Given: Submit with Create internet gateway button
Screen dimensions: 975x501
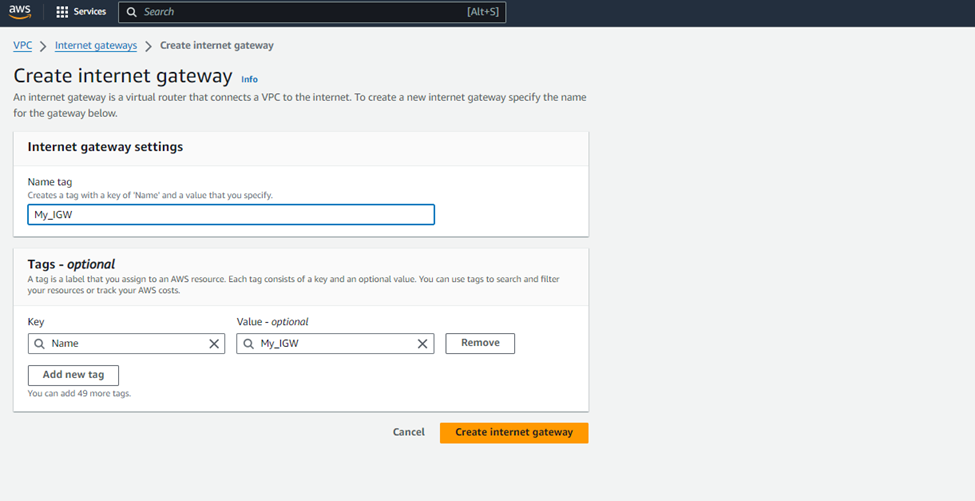Looking at the screenshot, I should pos(514,433).
